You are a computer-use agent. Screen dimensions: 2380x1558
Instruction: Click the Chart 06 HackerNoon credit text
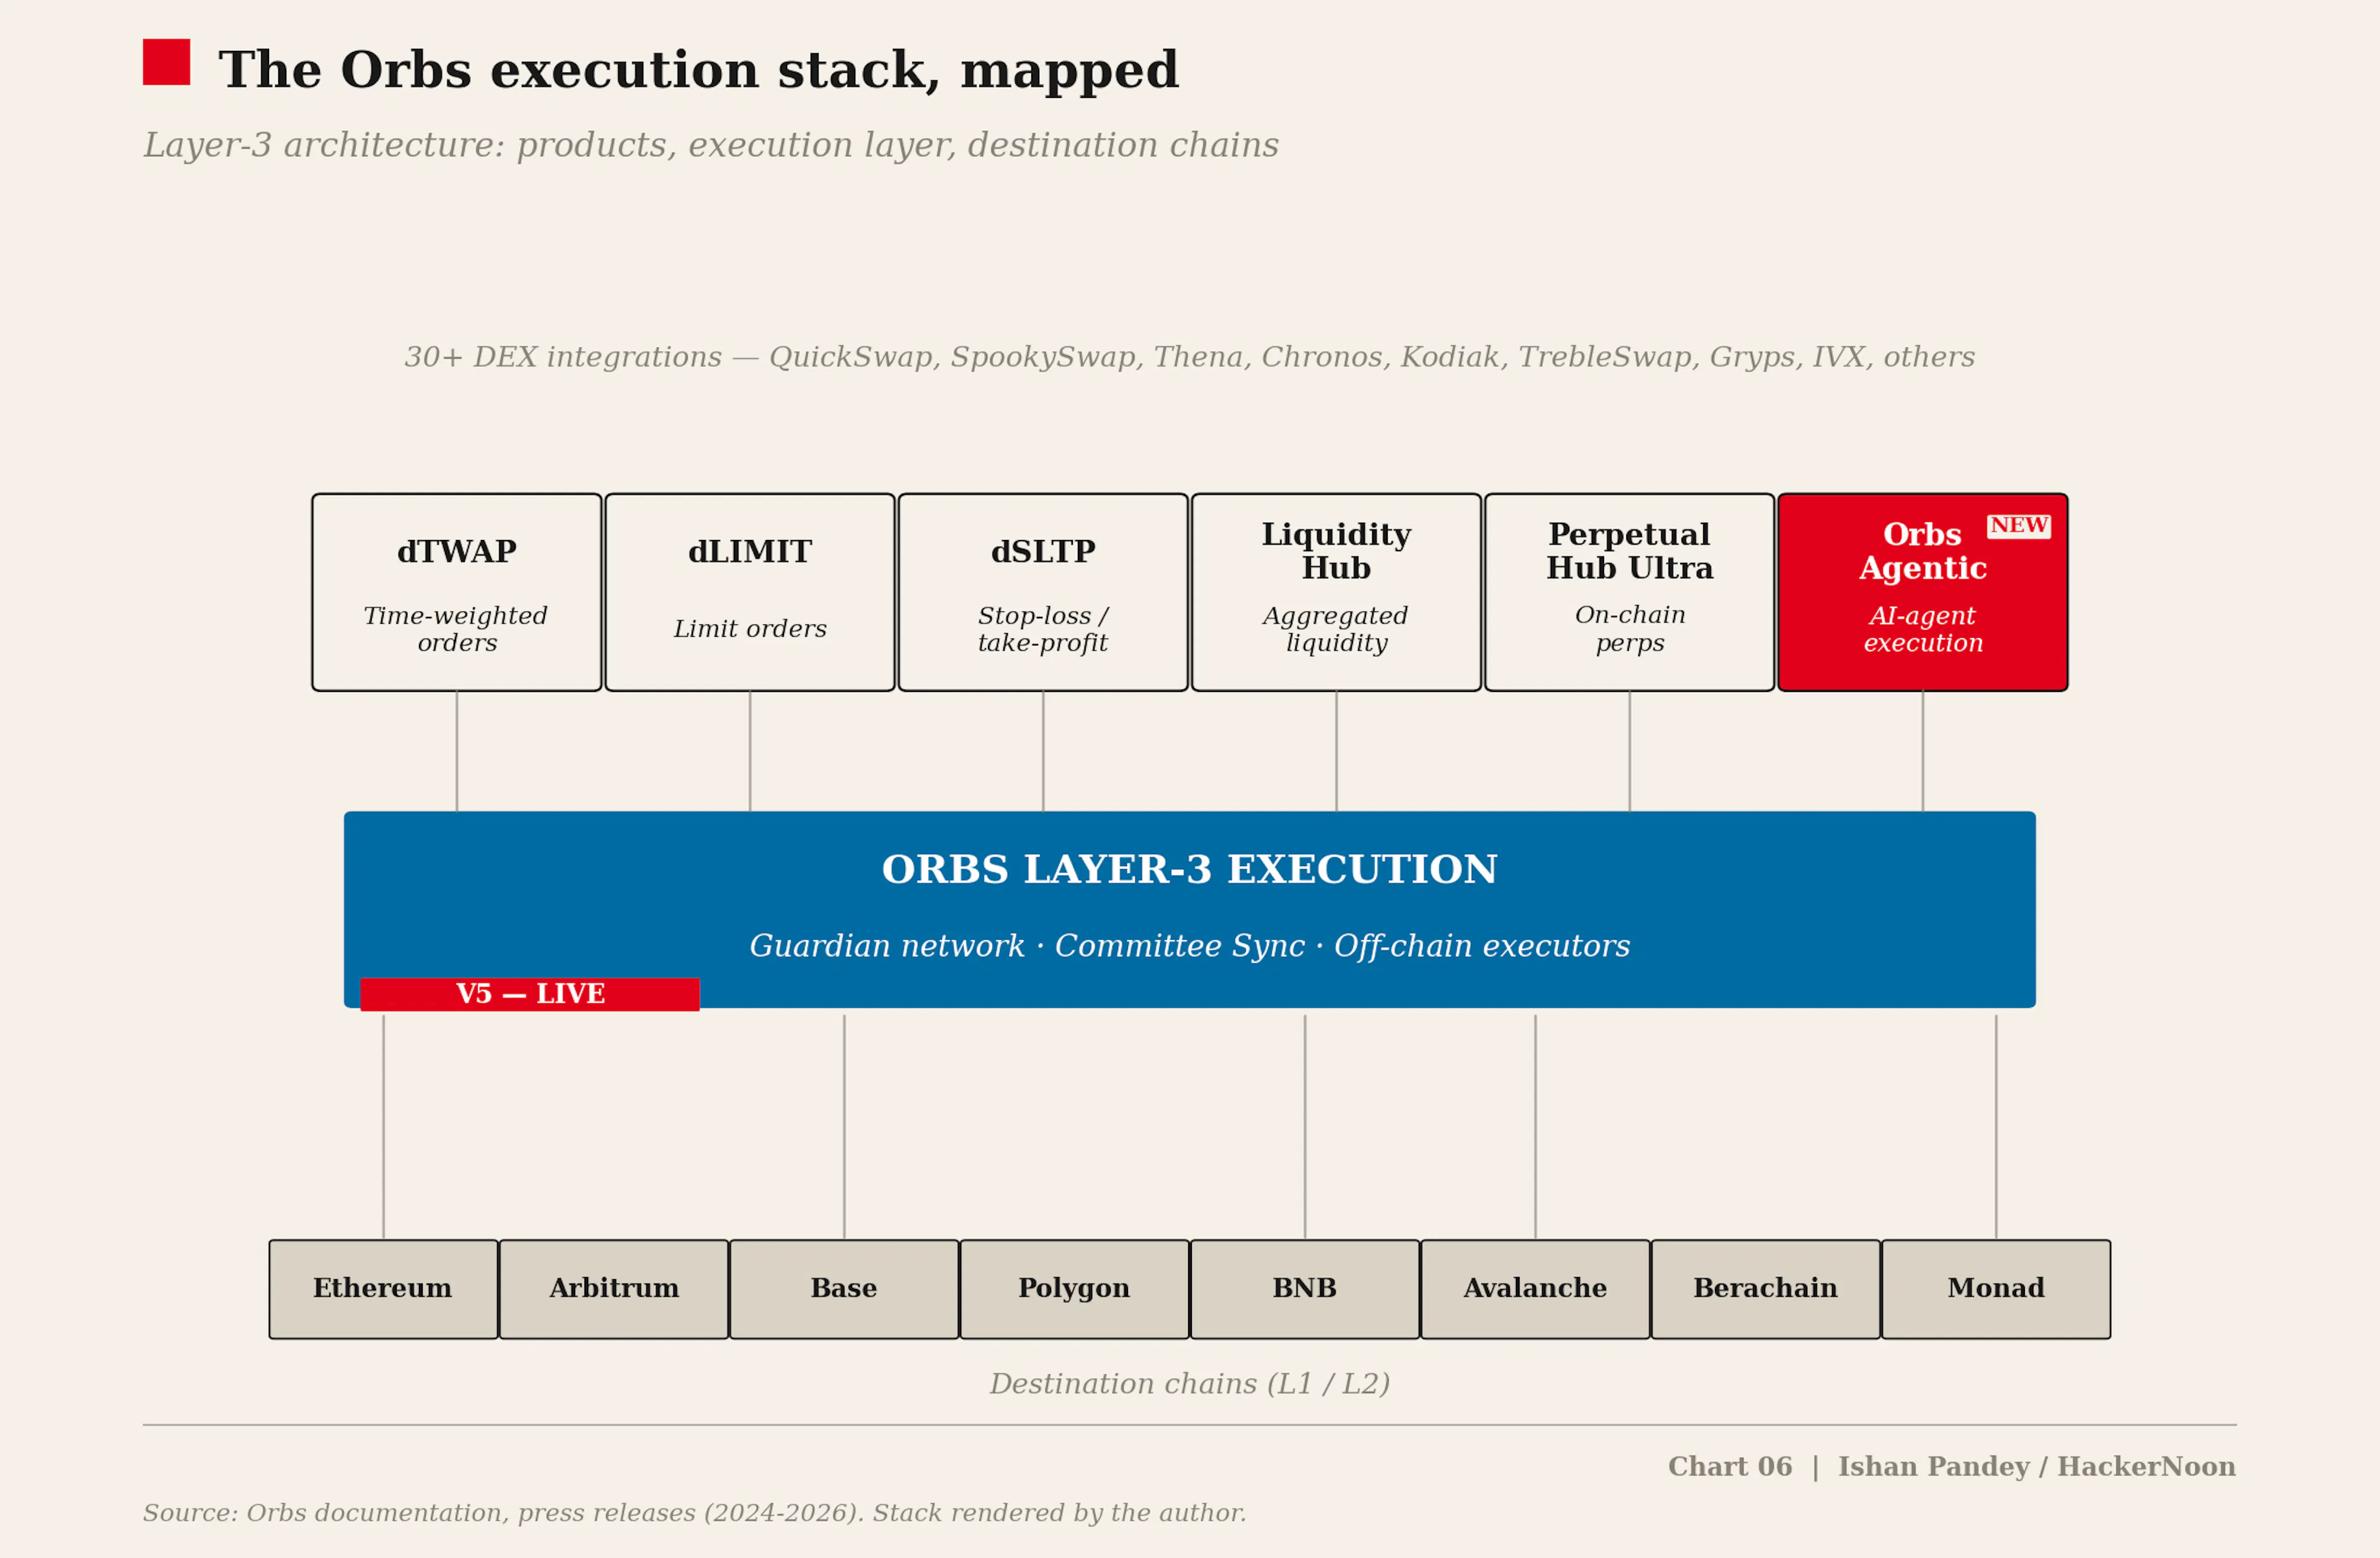coord(1952,1466)
